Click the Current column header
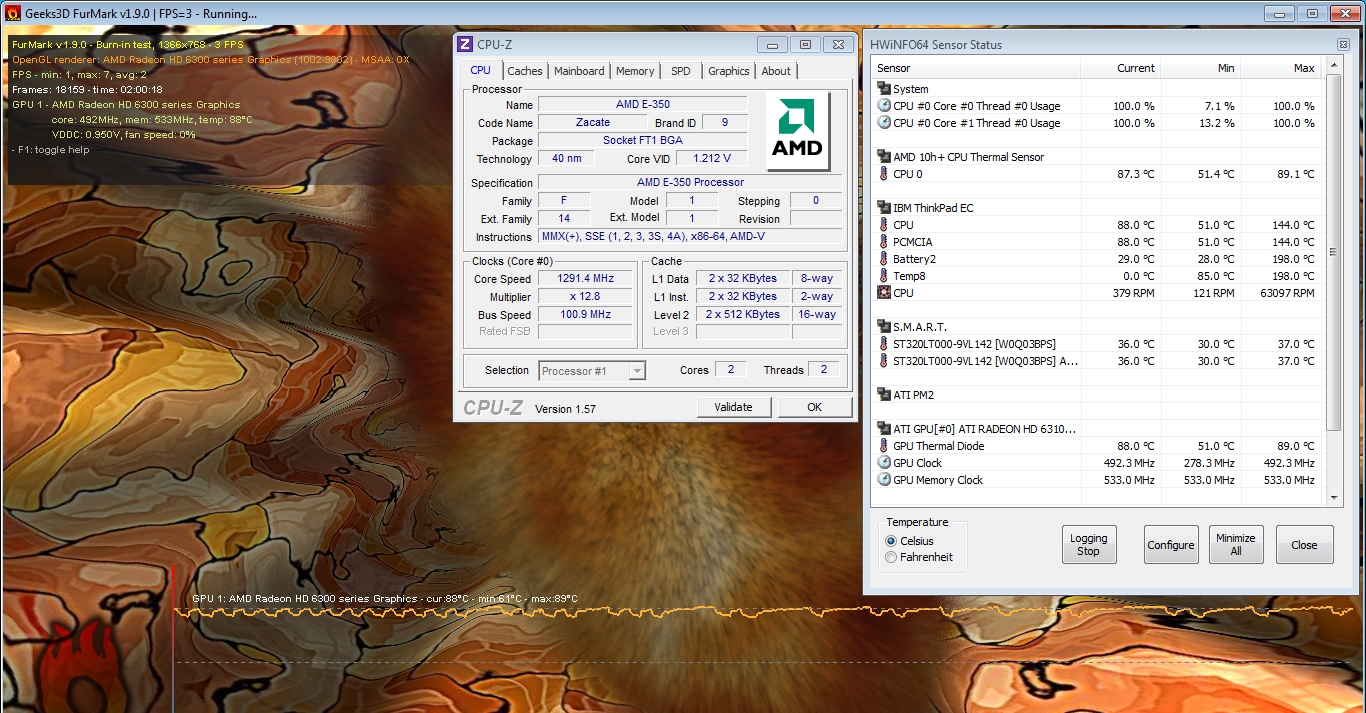Viewport: 1366px width, 713px height. pyautogui.click(x=1120, y=68)
